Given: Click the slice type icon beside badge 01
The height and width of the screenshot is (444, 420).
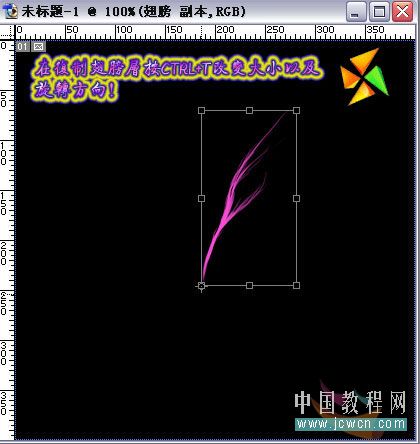Looking at the screenshot, I should [x=38, y=46].
